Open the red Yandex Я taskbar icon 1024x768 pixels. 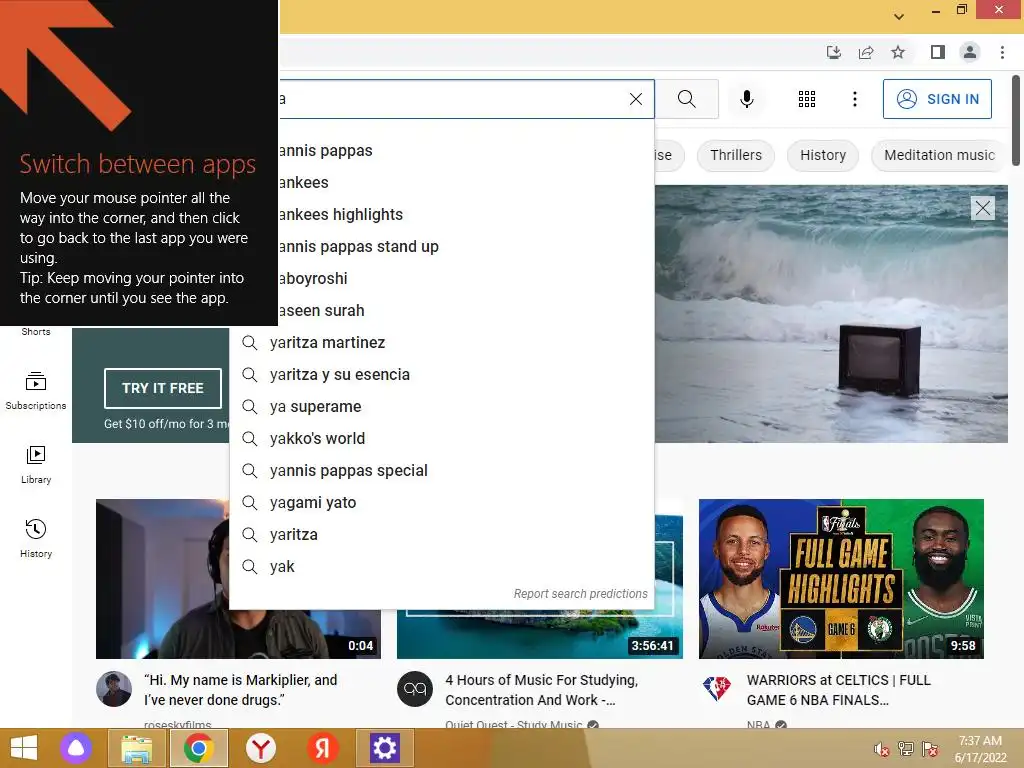pos(322,748)
